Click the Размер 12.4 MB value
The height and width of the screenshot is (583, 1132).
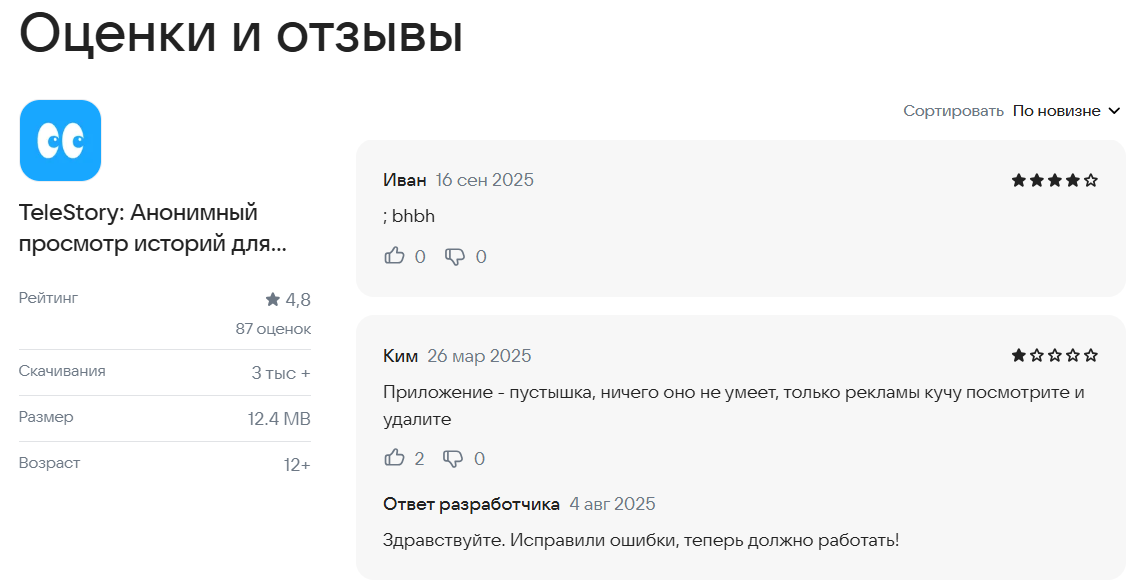pyautogui.click(x=279, y=418)
